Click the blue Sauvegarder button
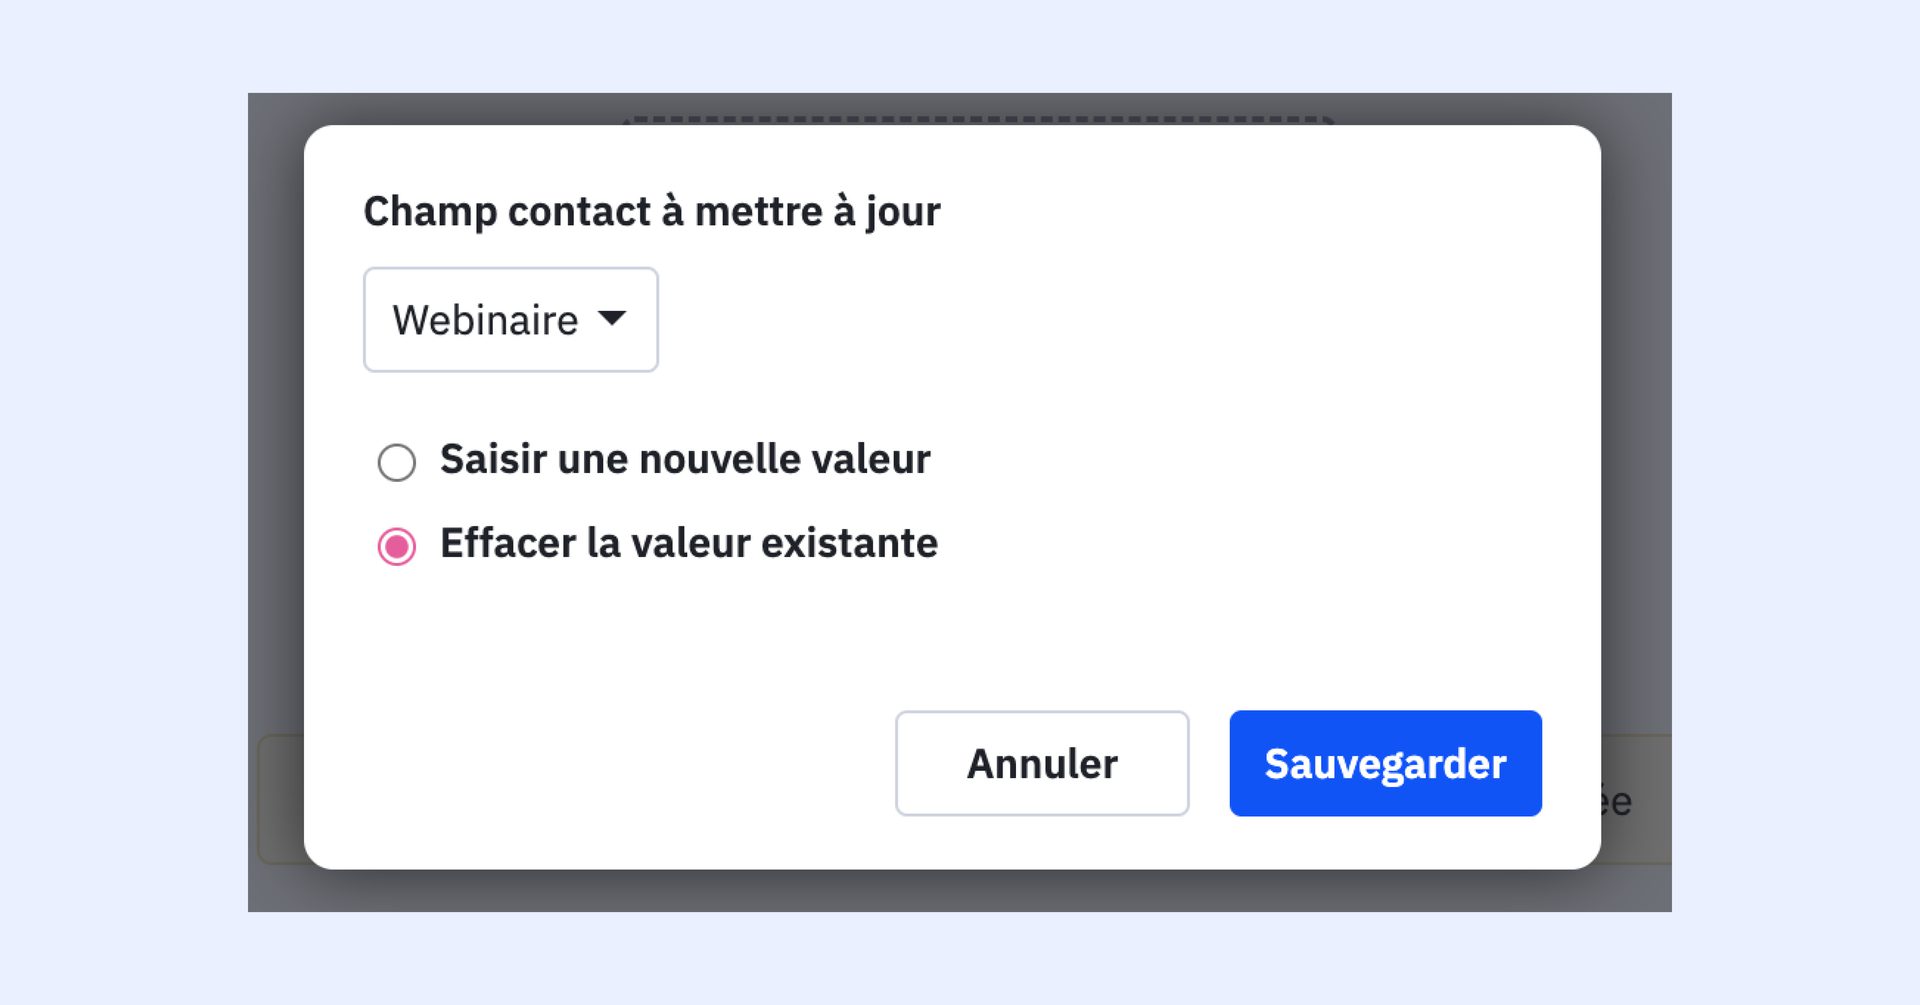This screenshot has height=1005, width=1920. click(x=1385, y=763)
